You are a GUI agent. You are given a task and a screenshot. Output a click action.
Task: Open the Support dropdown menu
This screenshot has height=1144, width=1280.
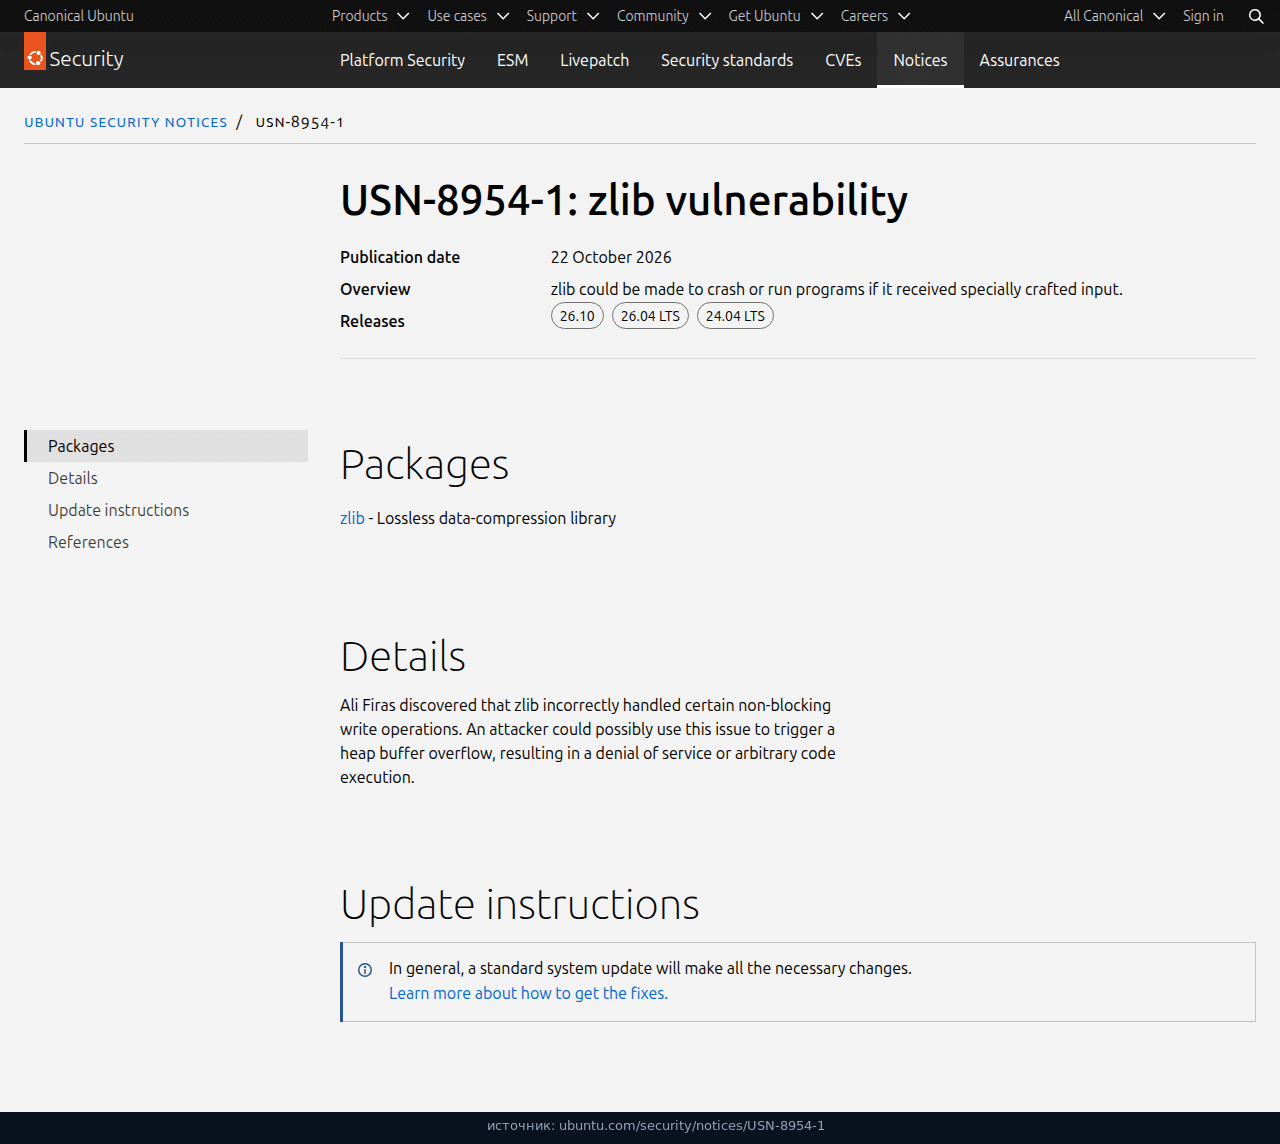tap(563, 16)
